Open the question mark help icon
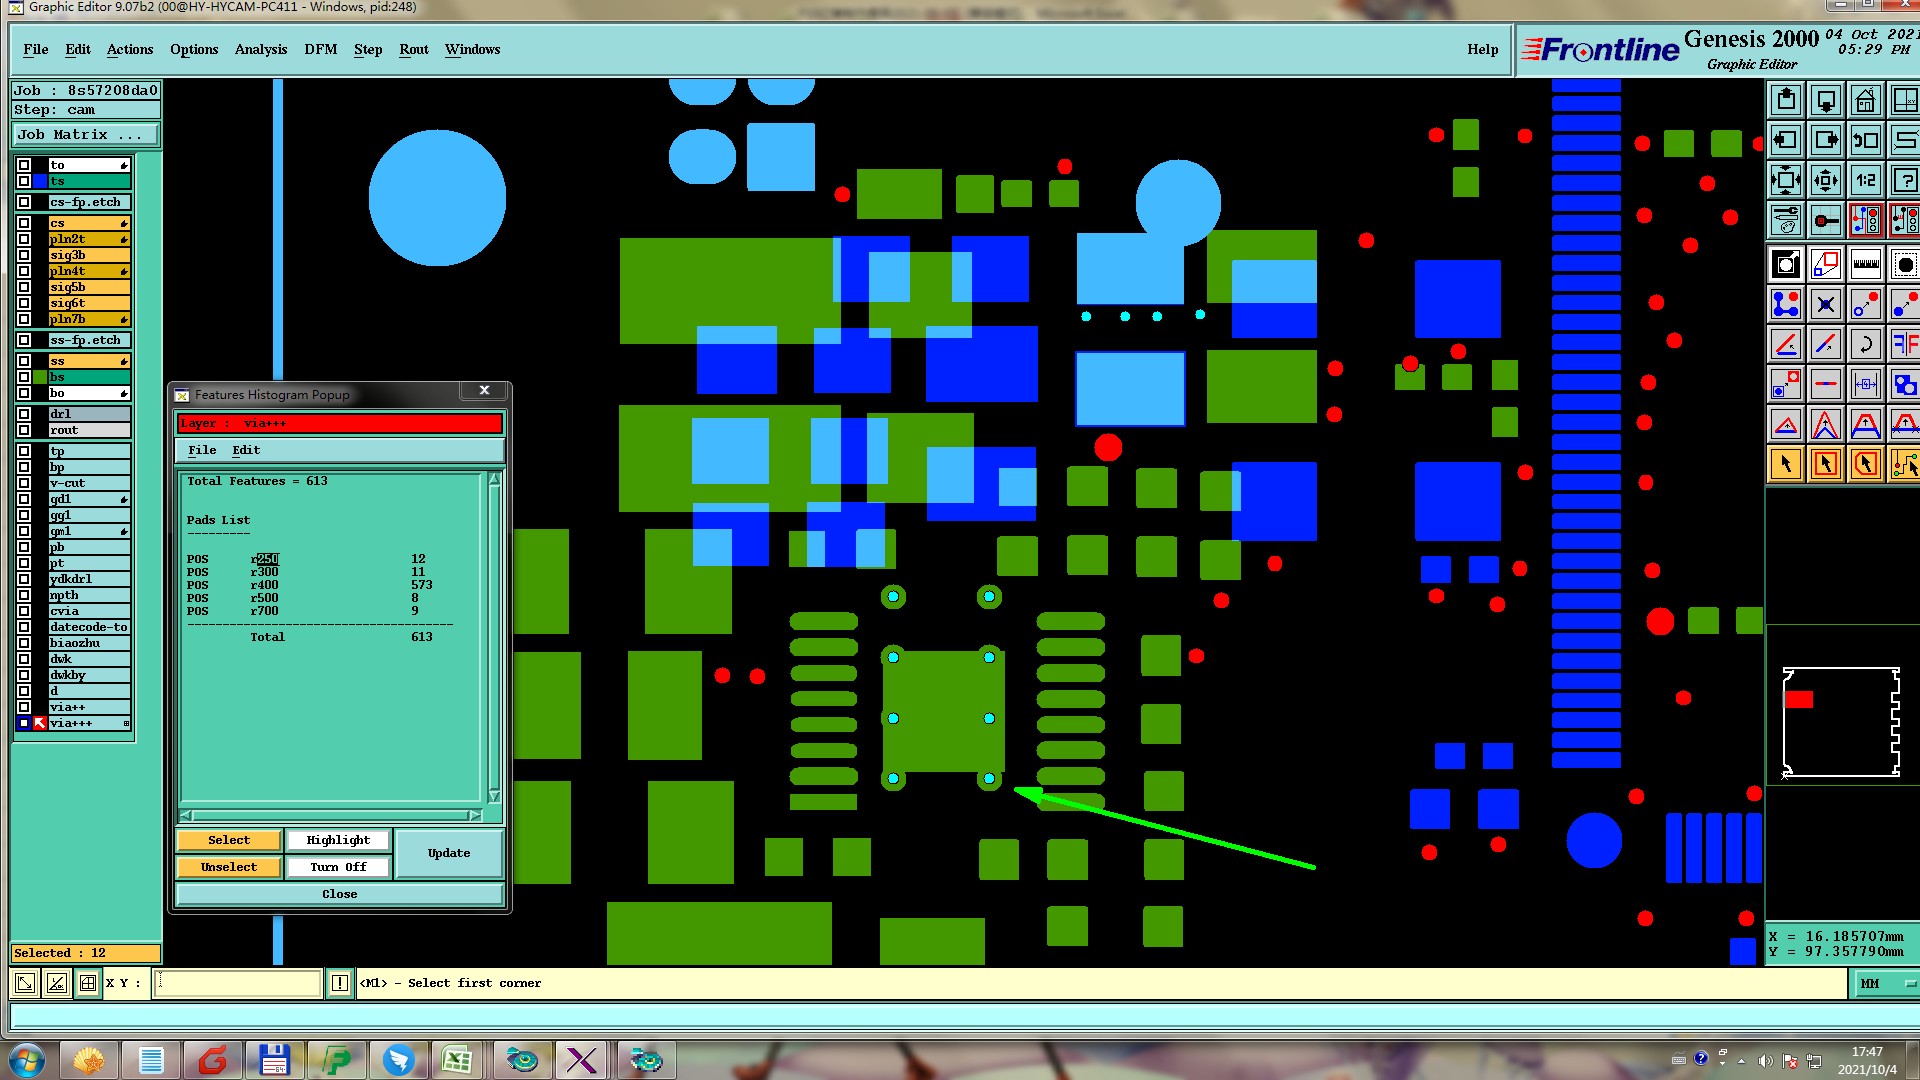Viewport: 1920px width, 1080px height. pyautogui.click(x=1904, y=181)
